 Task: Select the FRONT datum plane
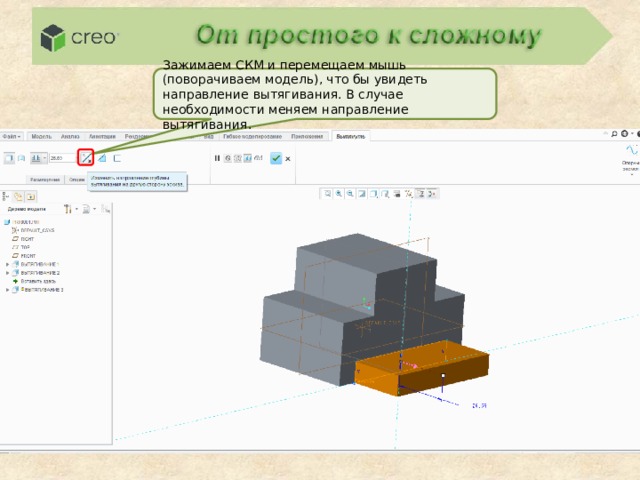tap(24, 256)
